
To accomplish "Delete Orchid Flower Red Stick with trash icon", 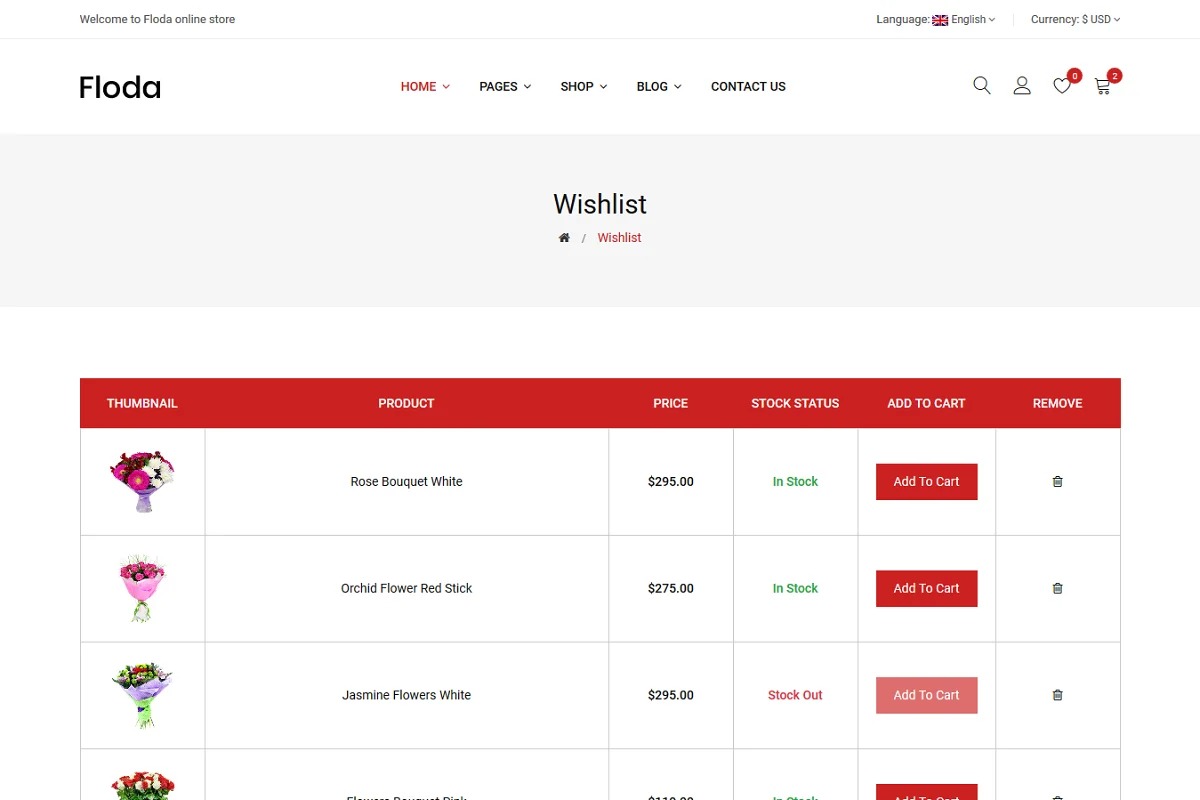I will click(1057, 589).
